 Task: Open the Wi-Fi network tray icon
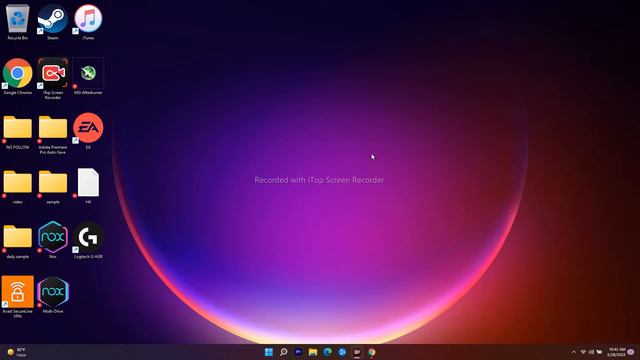tap(583, 352)
